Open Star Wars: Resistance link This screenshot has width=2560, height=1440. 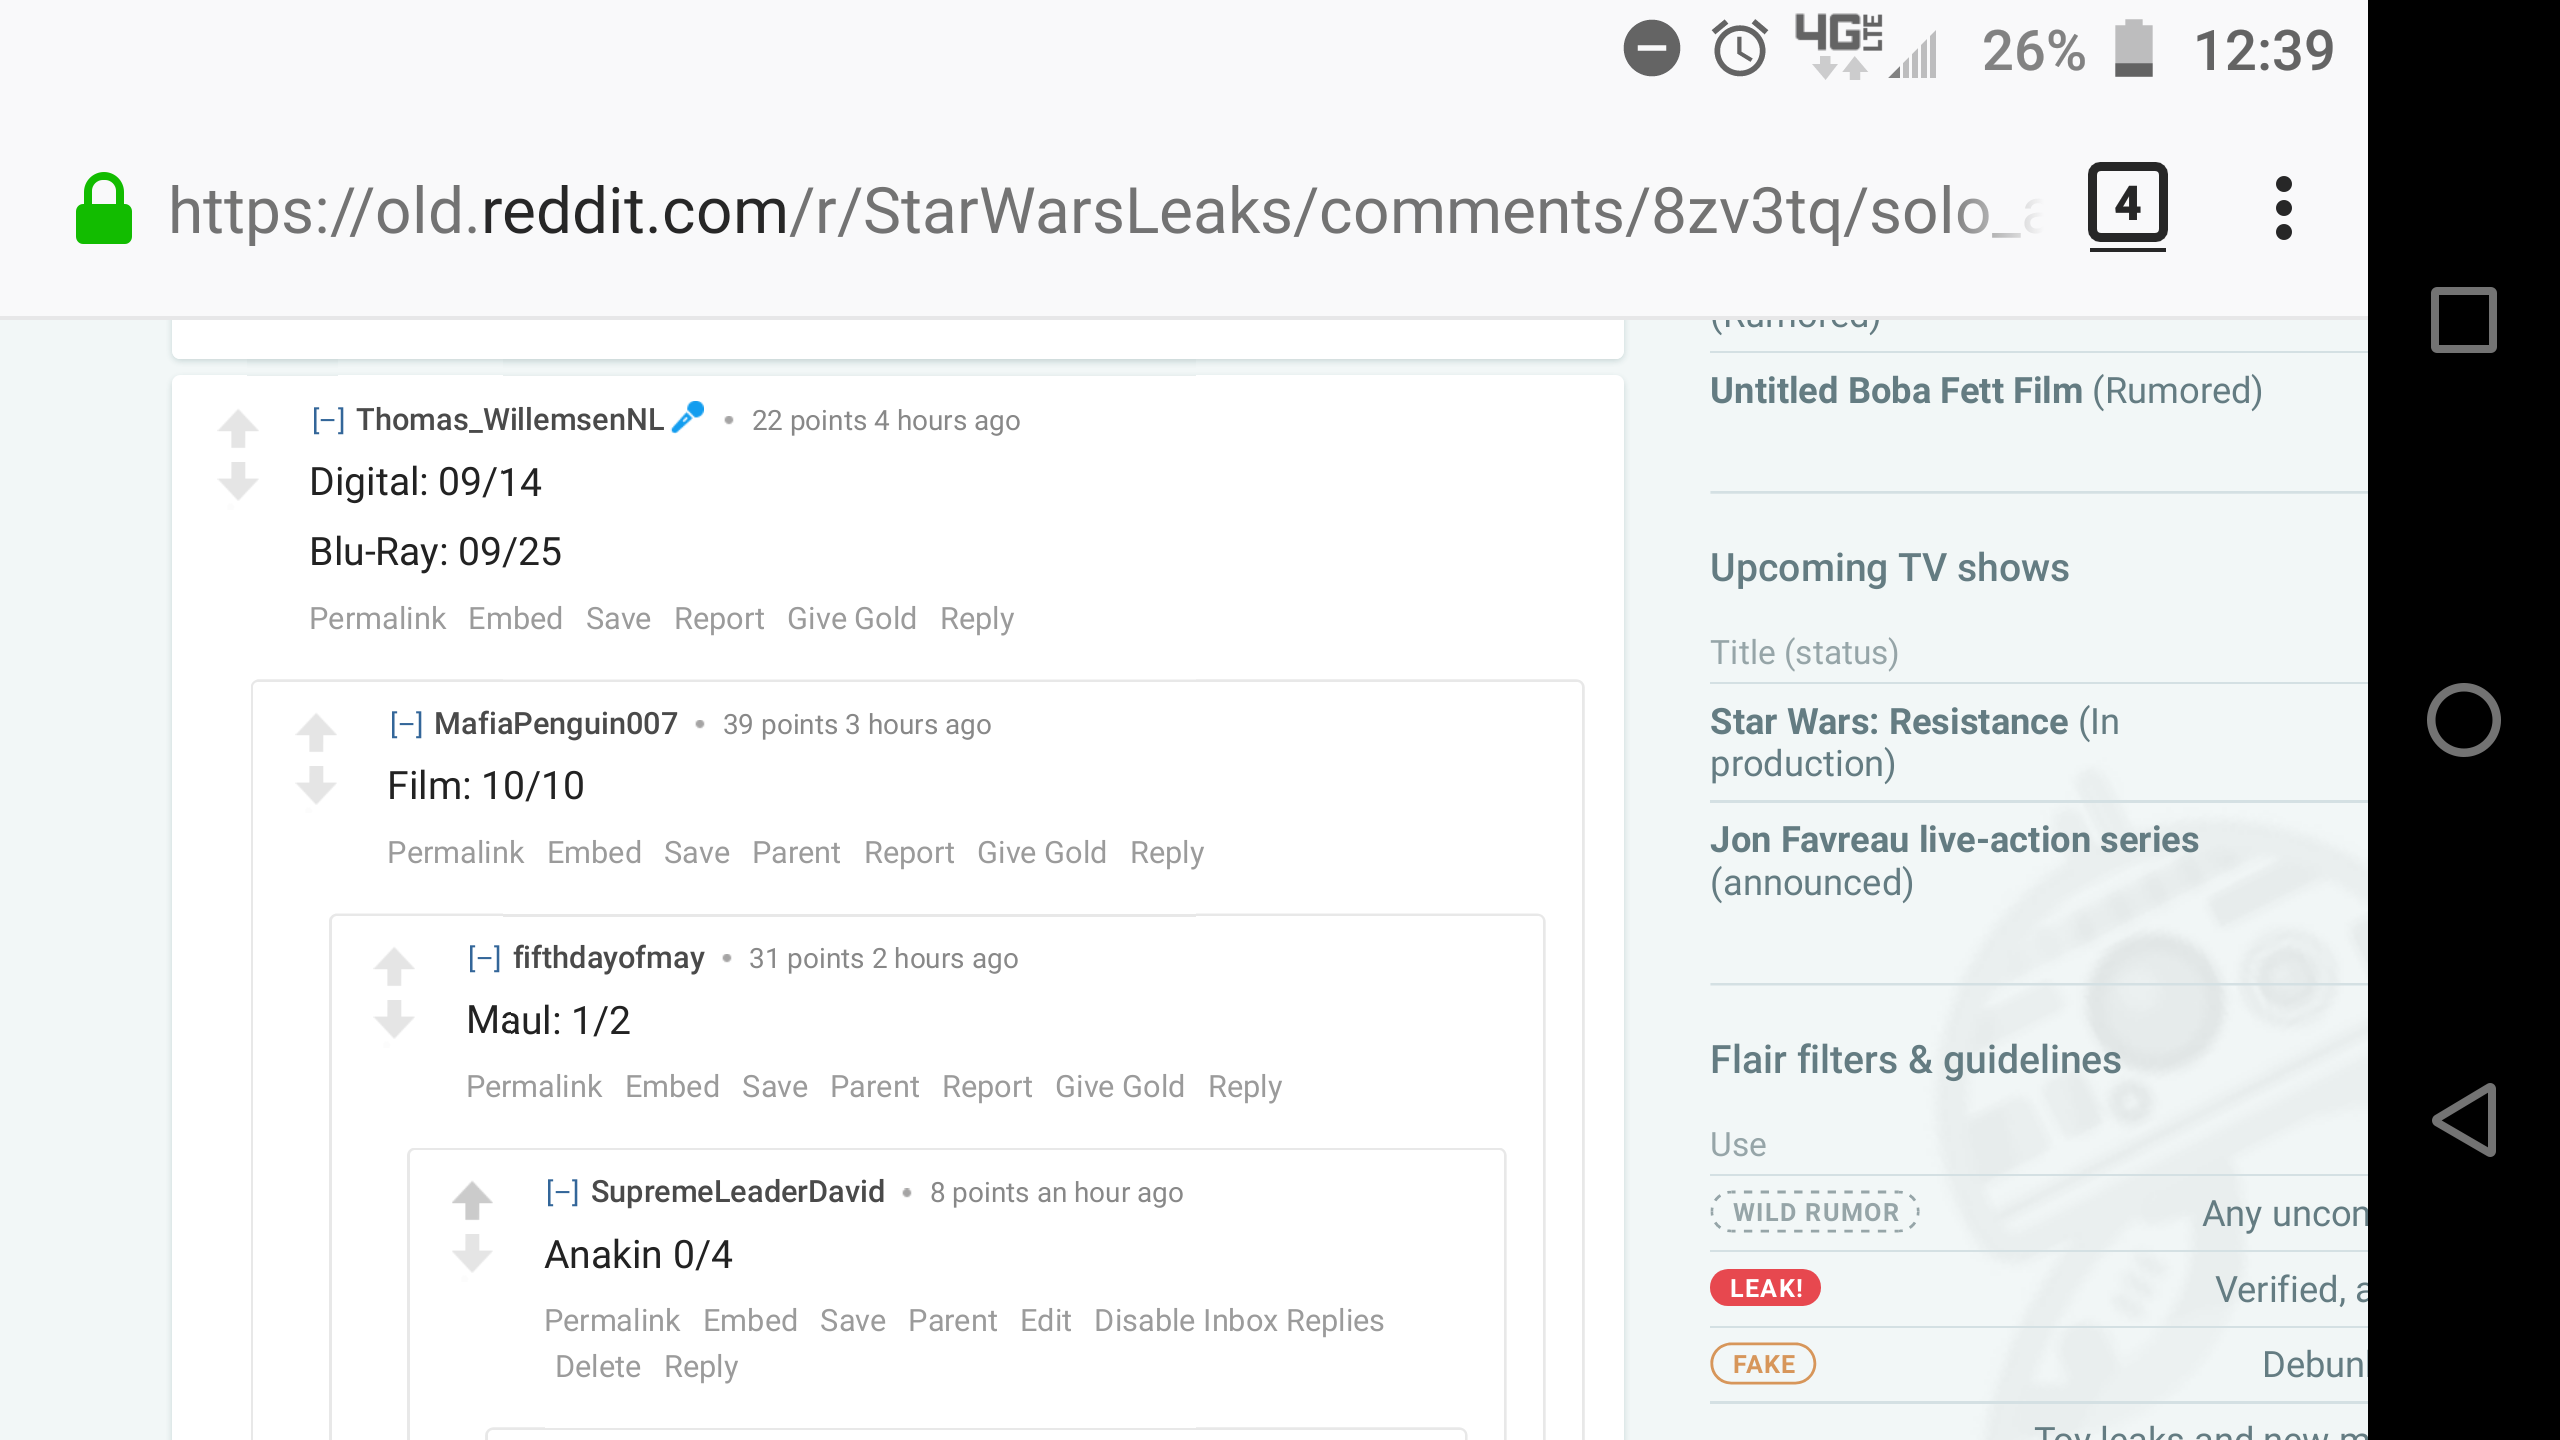pos(1888,722)
